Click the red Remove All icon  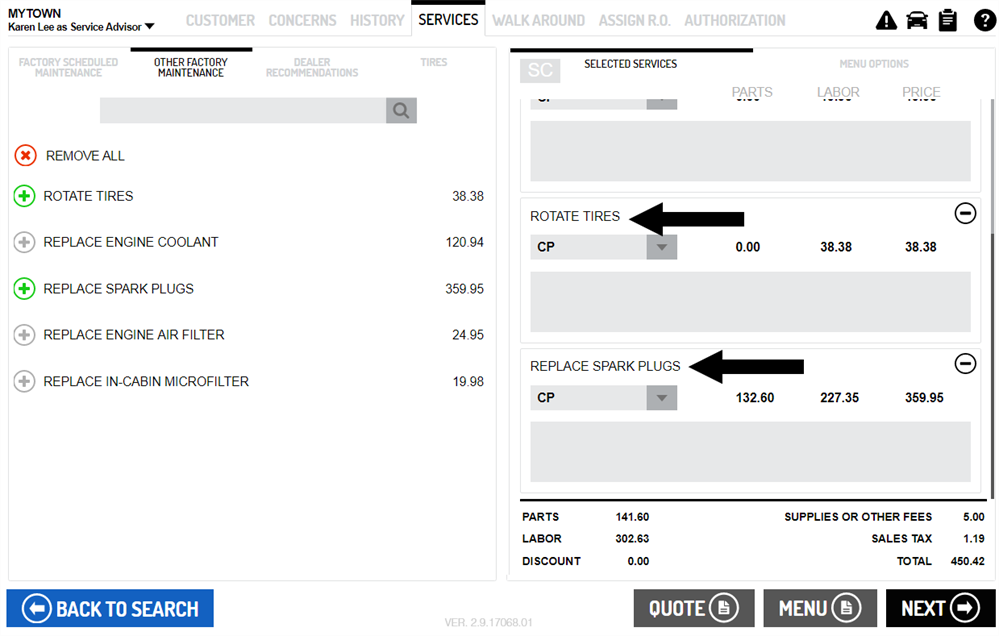[25, 156]
